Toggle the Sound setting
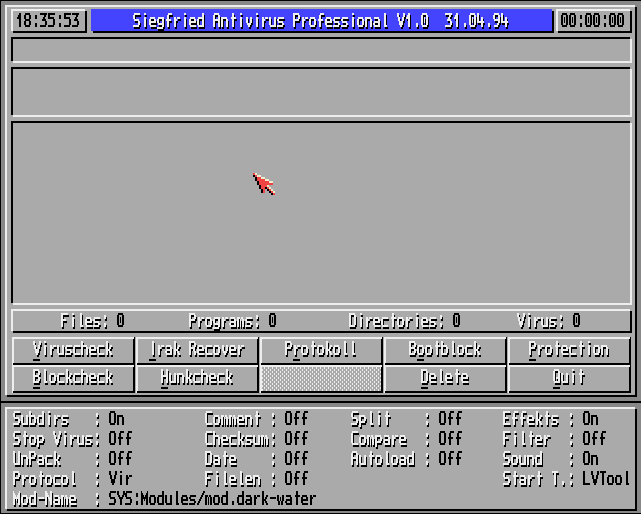 (551, 459)
